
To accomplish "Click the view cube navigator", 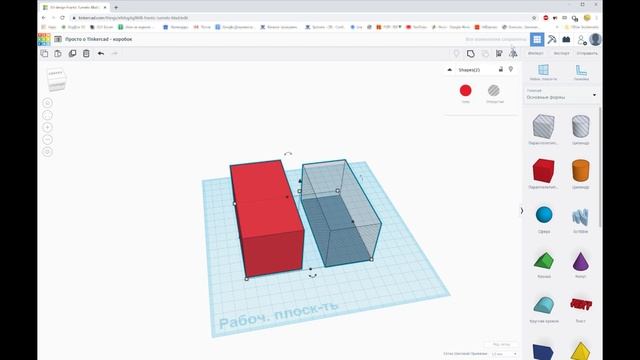I will (x=56, y=80).
